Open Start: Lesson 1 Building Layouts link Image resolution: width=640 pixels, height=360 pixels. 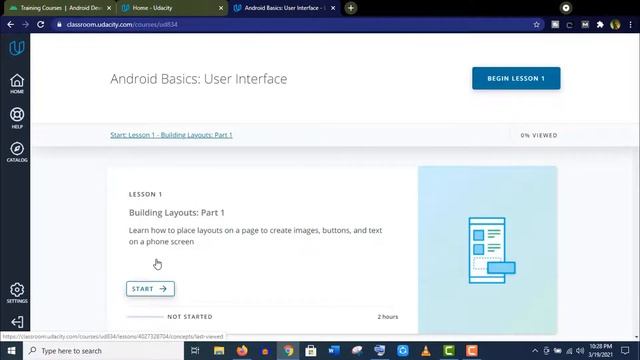[171, 135]
